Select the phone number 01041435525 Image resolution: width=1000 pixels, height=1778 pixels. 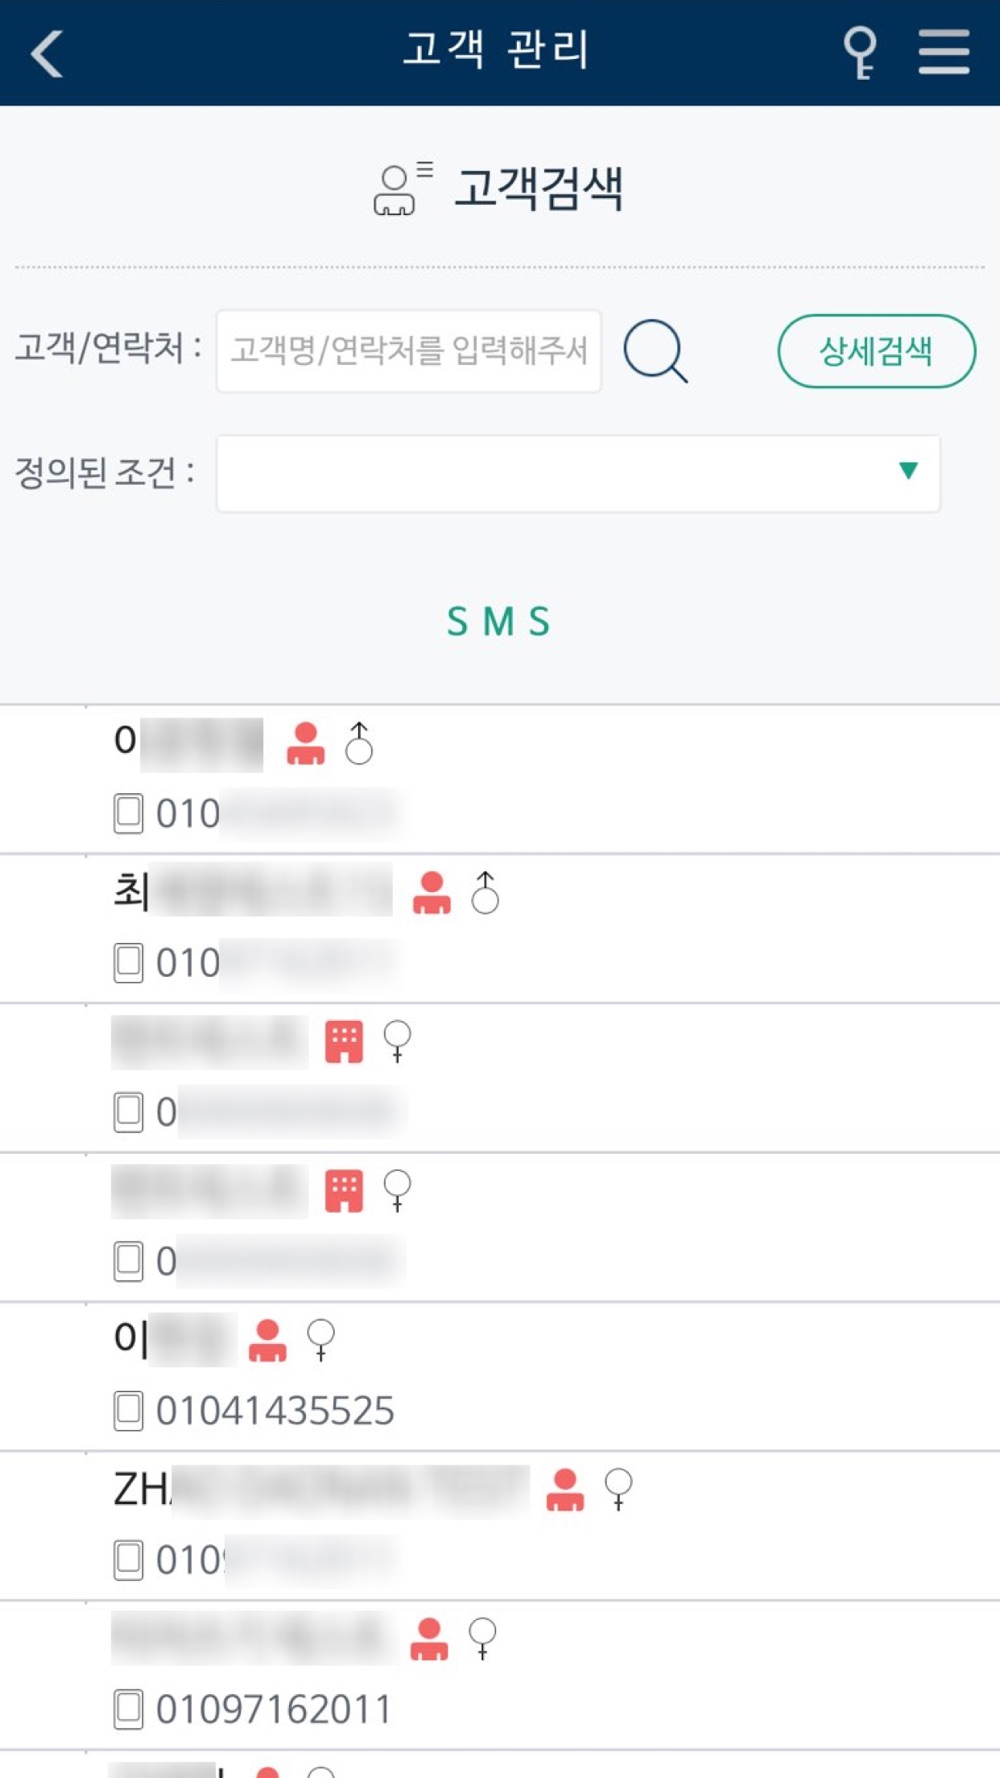pos(275,1411)
